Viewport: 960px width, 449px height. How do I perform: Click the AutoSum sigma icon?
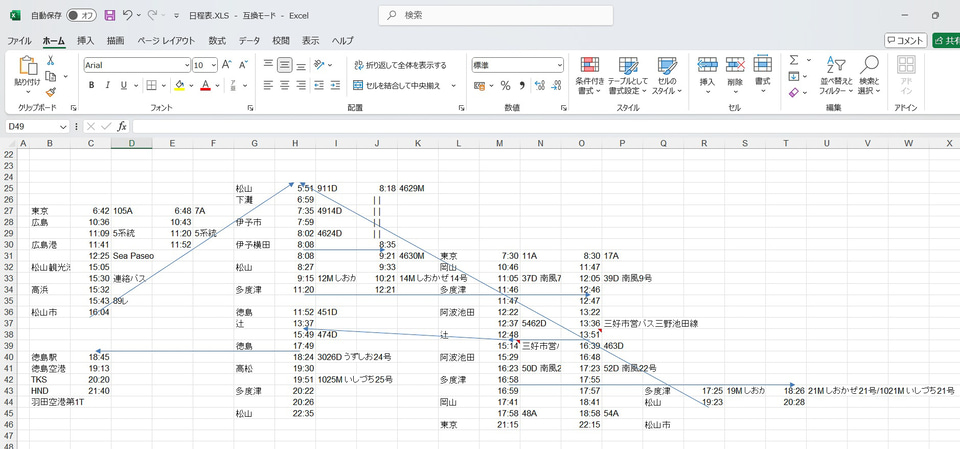(x=794, y=59)
